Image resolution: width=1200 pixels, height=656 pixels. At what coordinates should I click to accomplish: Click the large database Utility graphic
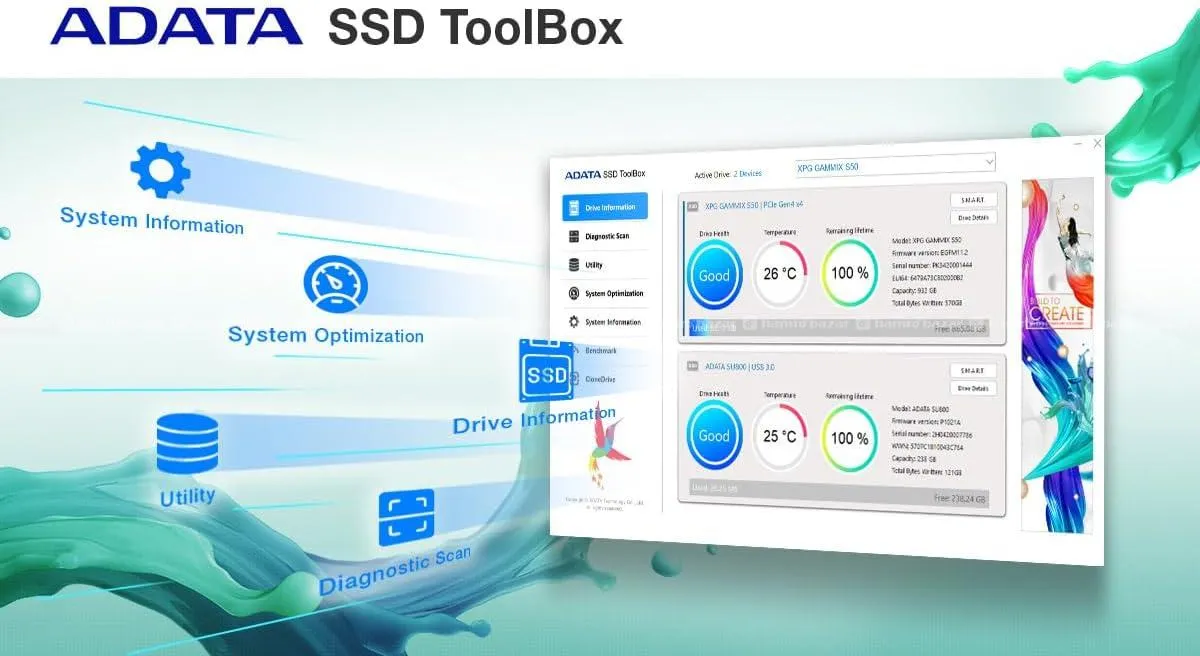(187, 444)
